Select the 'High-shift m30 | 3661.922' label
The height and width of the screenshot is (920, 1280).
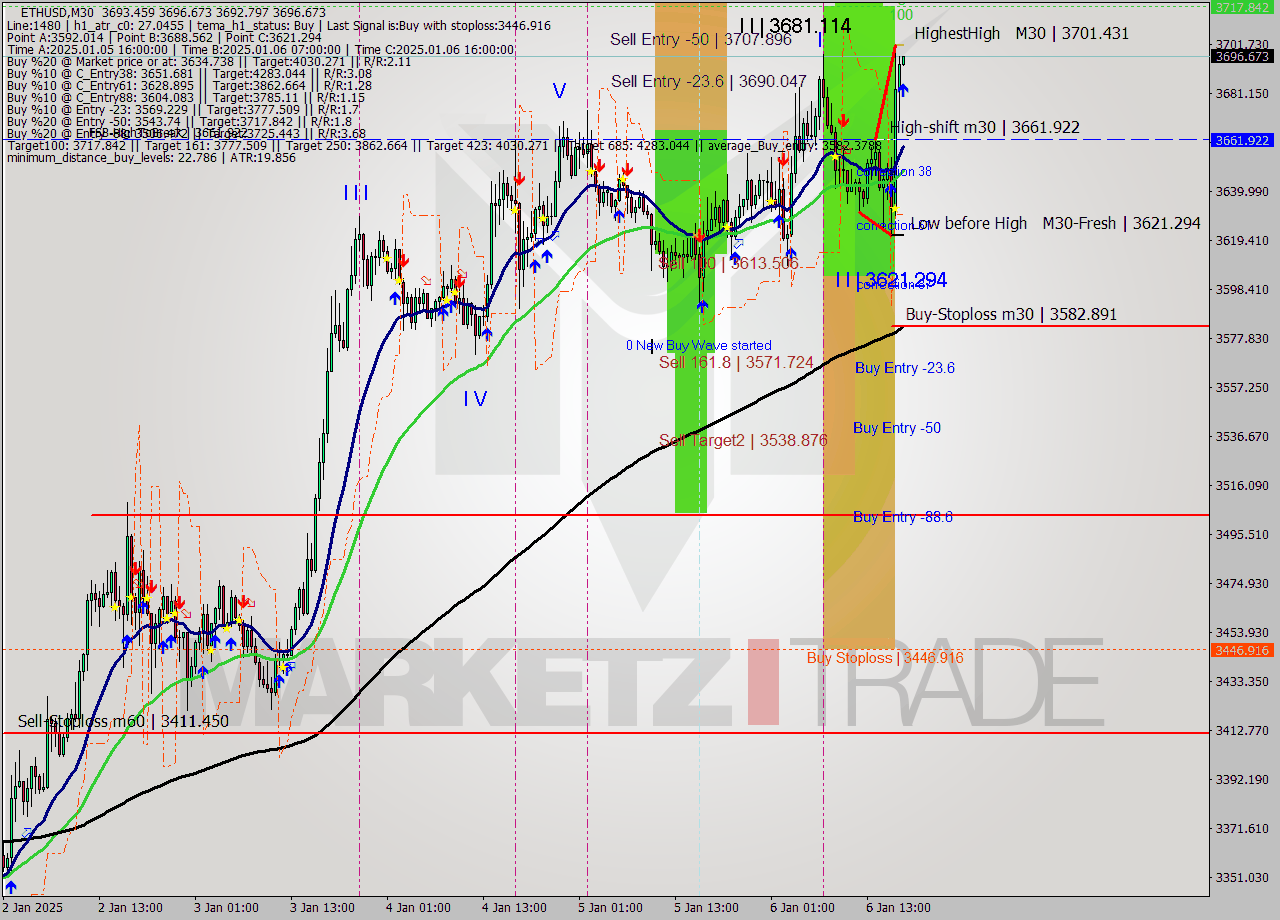984,127
